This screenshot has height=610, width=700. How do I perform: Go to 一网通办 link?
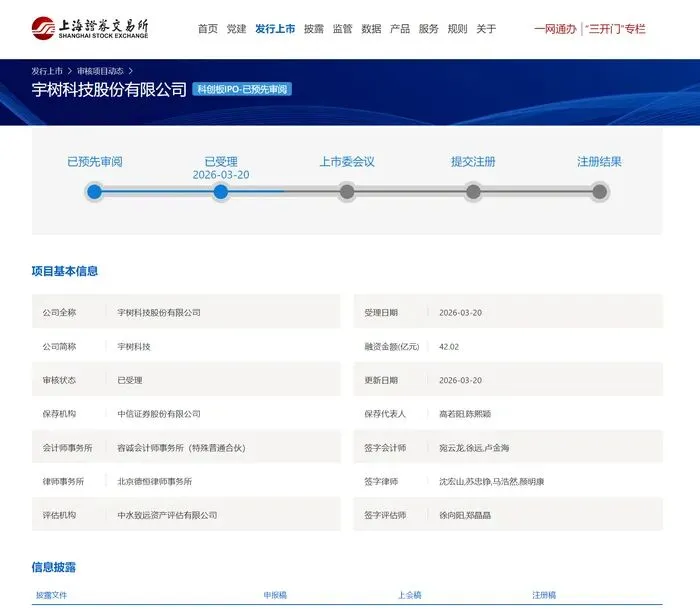point(555,29)
